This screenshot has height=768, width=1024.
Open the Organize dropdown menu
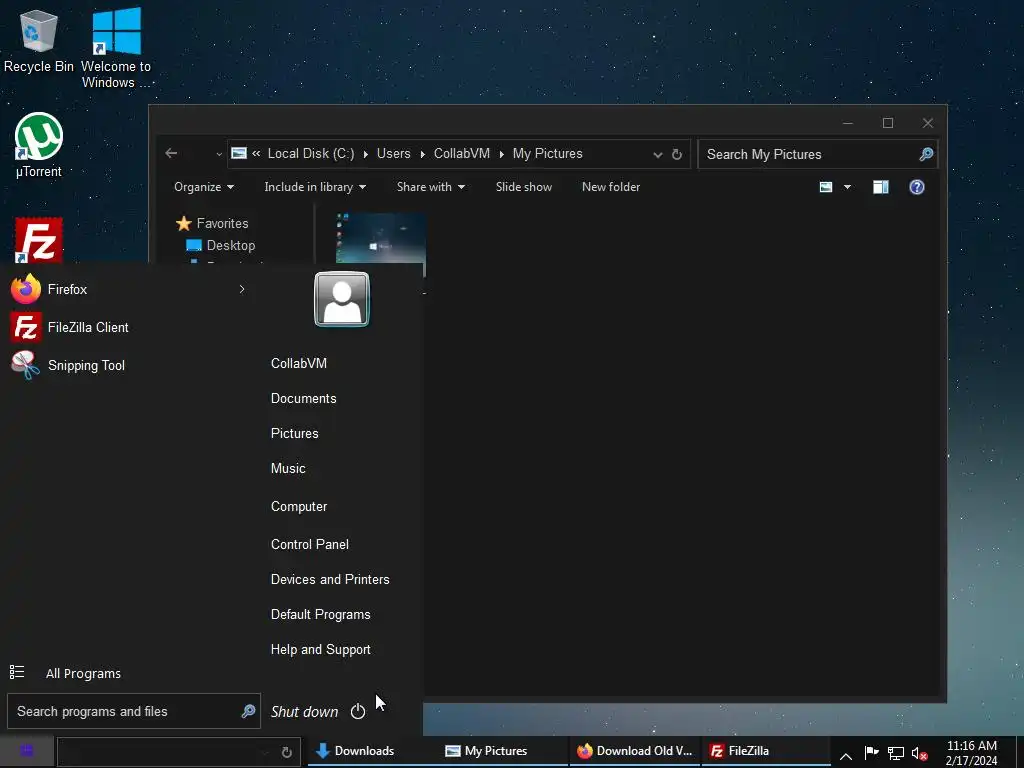click(204, 187)
